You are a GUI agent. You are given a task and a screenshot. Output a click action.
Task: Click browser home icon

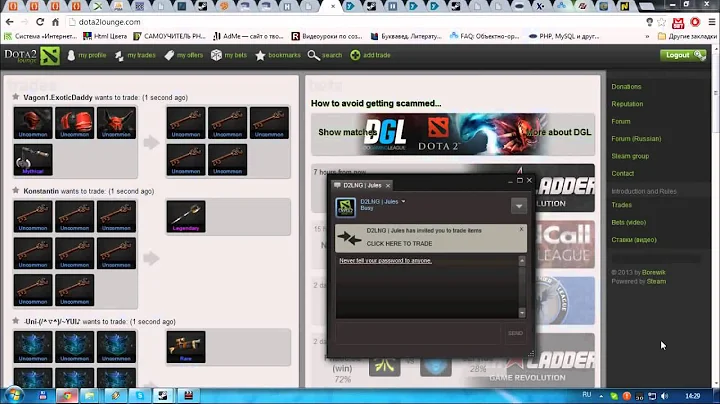[55, 22]
